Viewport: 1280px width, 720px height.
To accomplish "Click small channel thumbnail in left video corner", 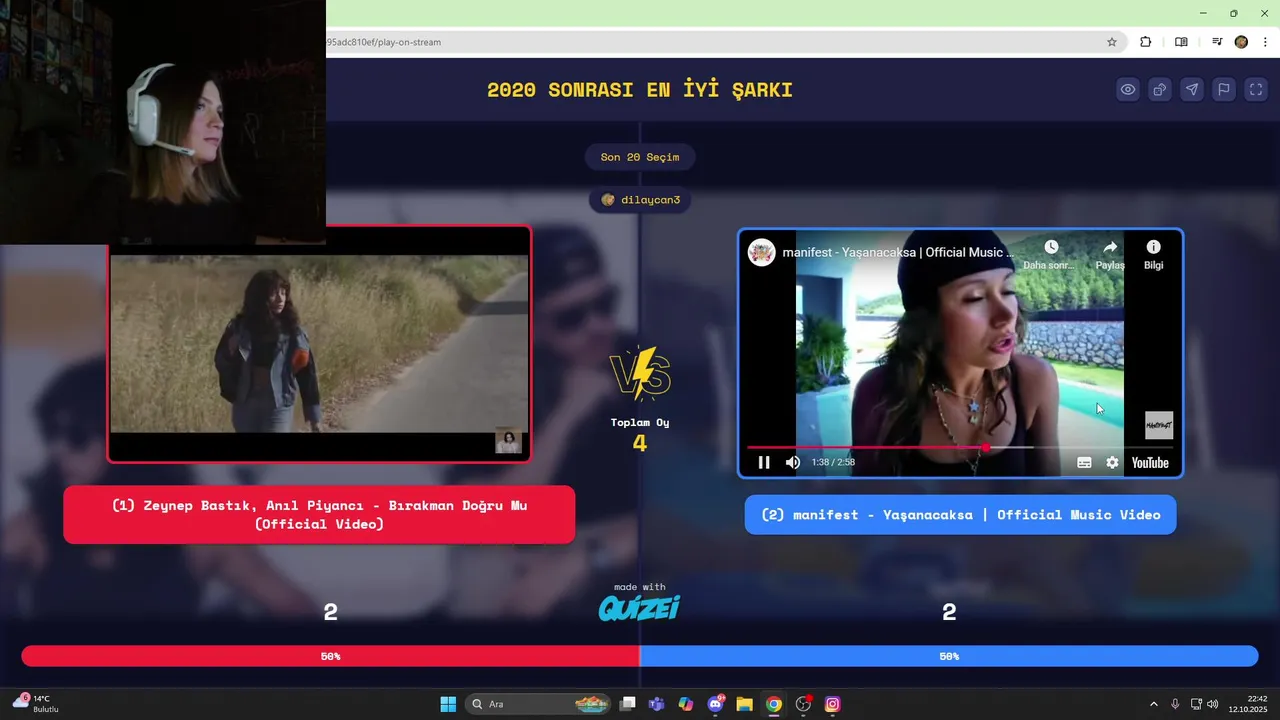I will point(508,441).
